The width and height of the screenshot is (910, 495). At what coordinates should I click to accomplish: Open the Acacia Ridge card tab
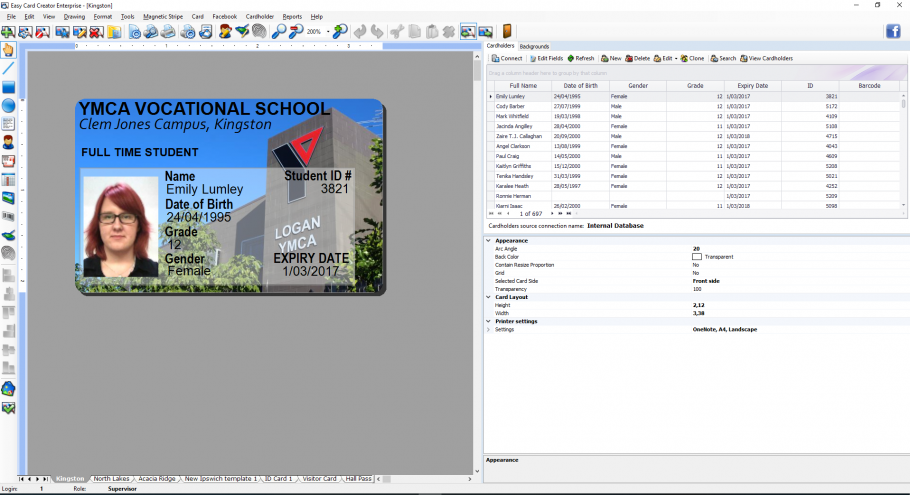coord(157,479)
